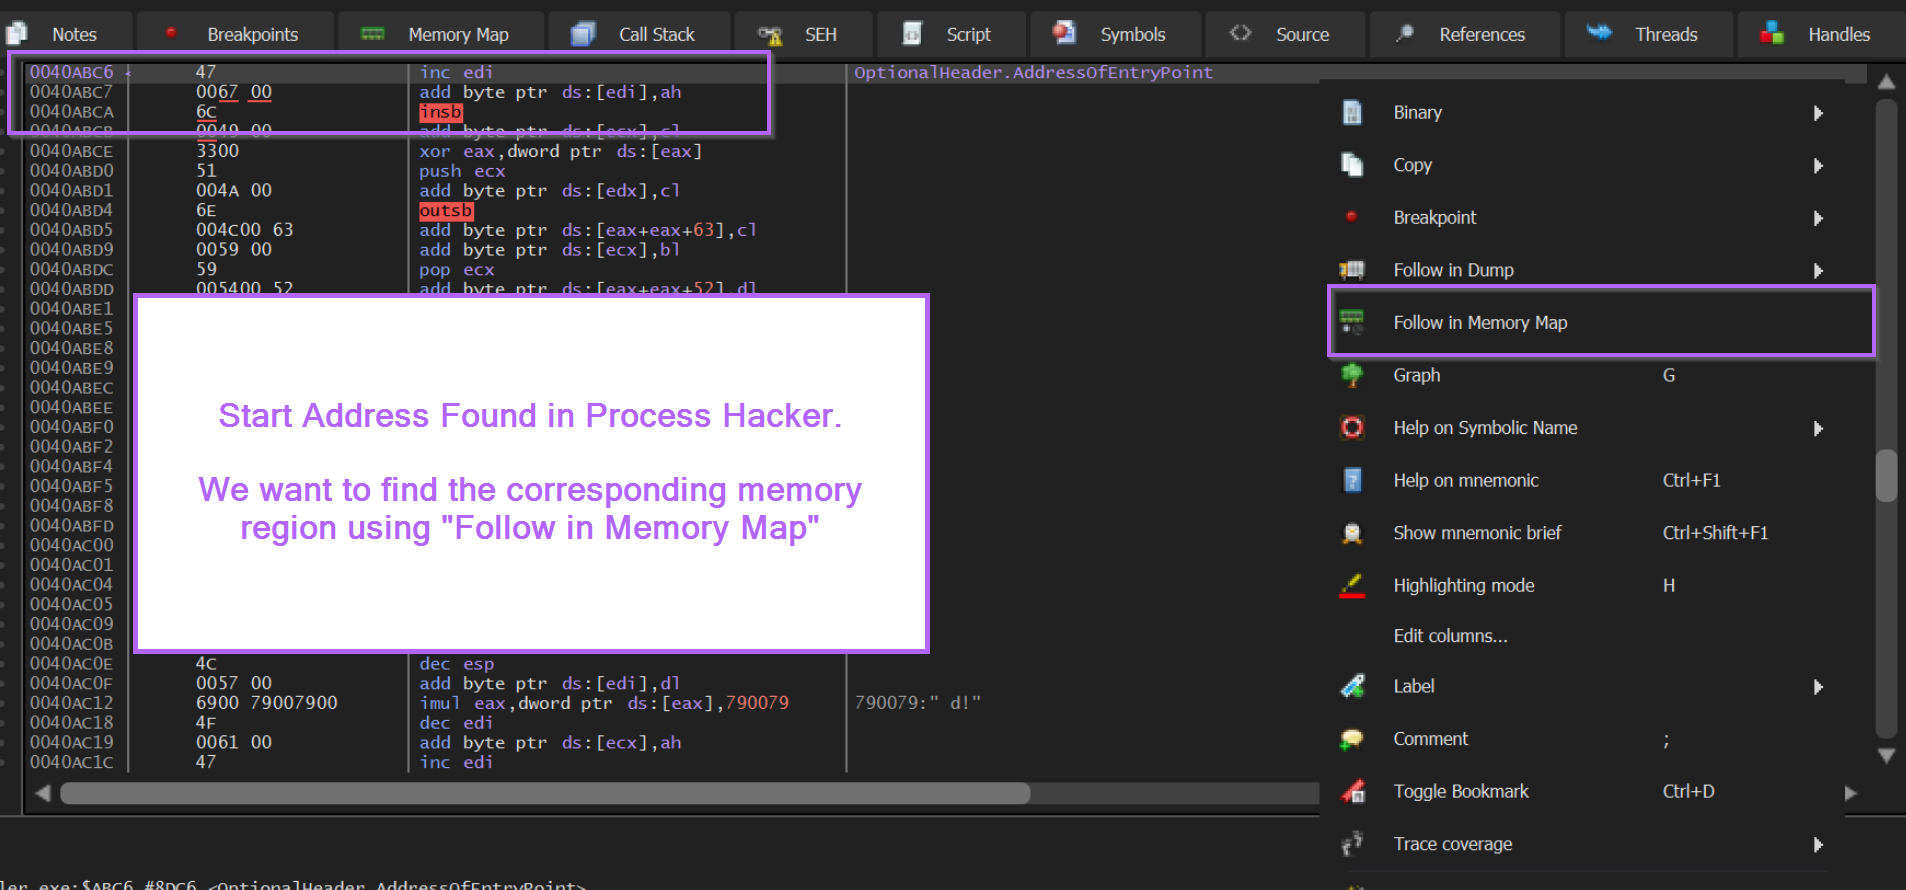Expand the Breakpoint submenu arrow
The image size is (1906, 890).
(x=1818, y=218)
